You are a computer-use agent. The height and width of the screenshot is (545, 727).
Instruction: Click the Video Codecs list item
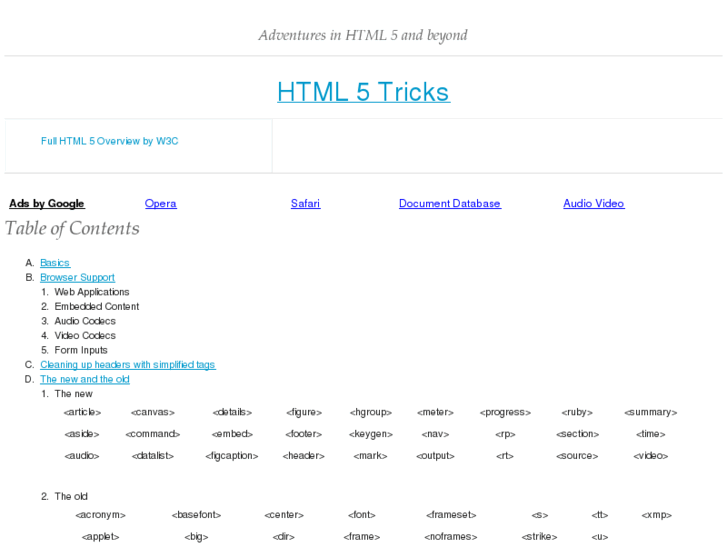(85, 335)
